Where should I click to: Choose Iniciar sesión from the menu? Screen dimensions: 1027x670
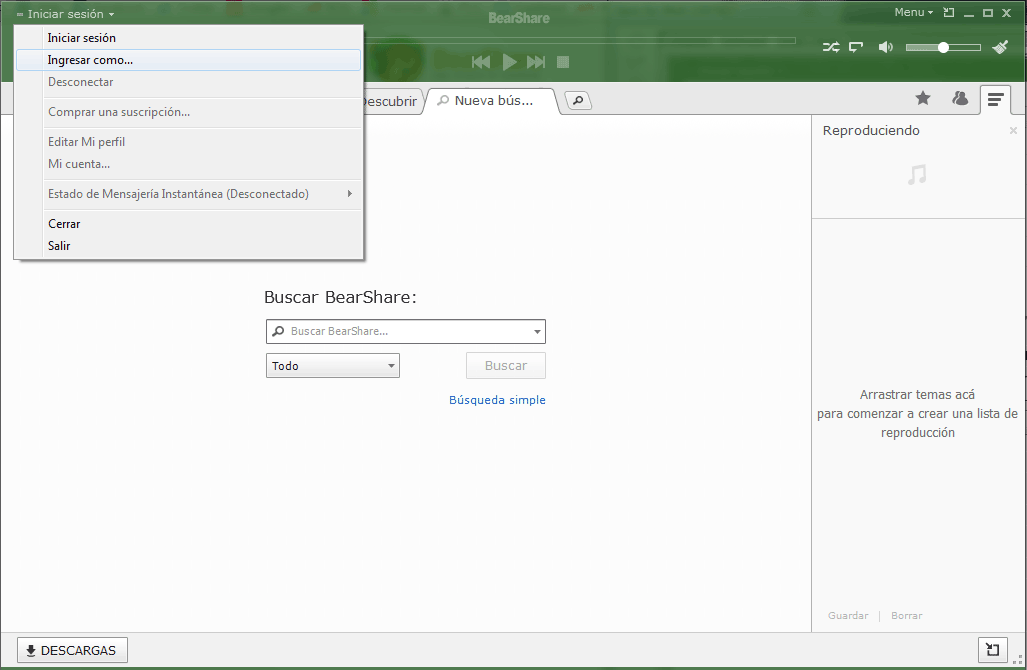[189, 38]
